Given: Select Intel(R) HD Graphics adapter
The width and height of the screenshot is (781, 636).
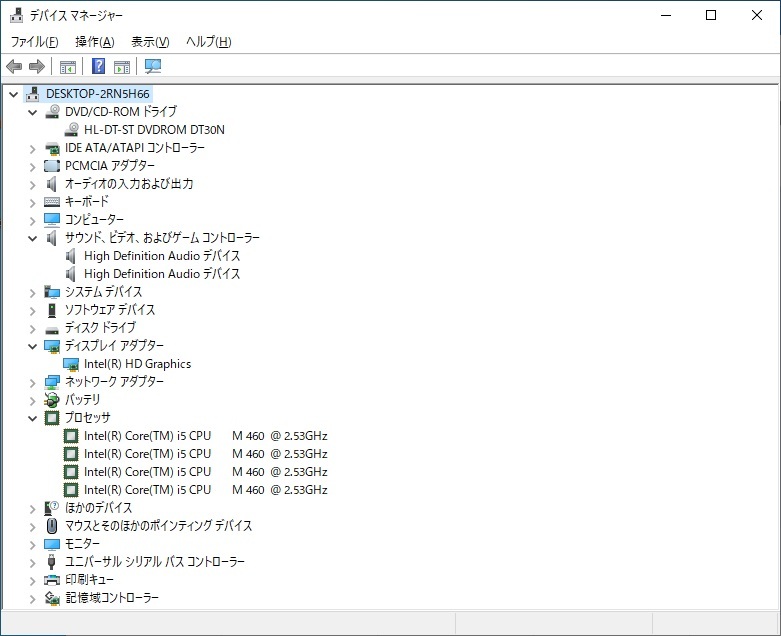Looking at the screenshot, I should click(137, 364).
